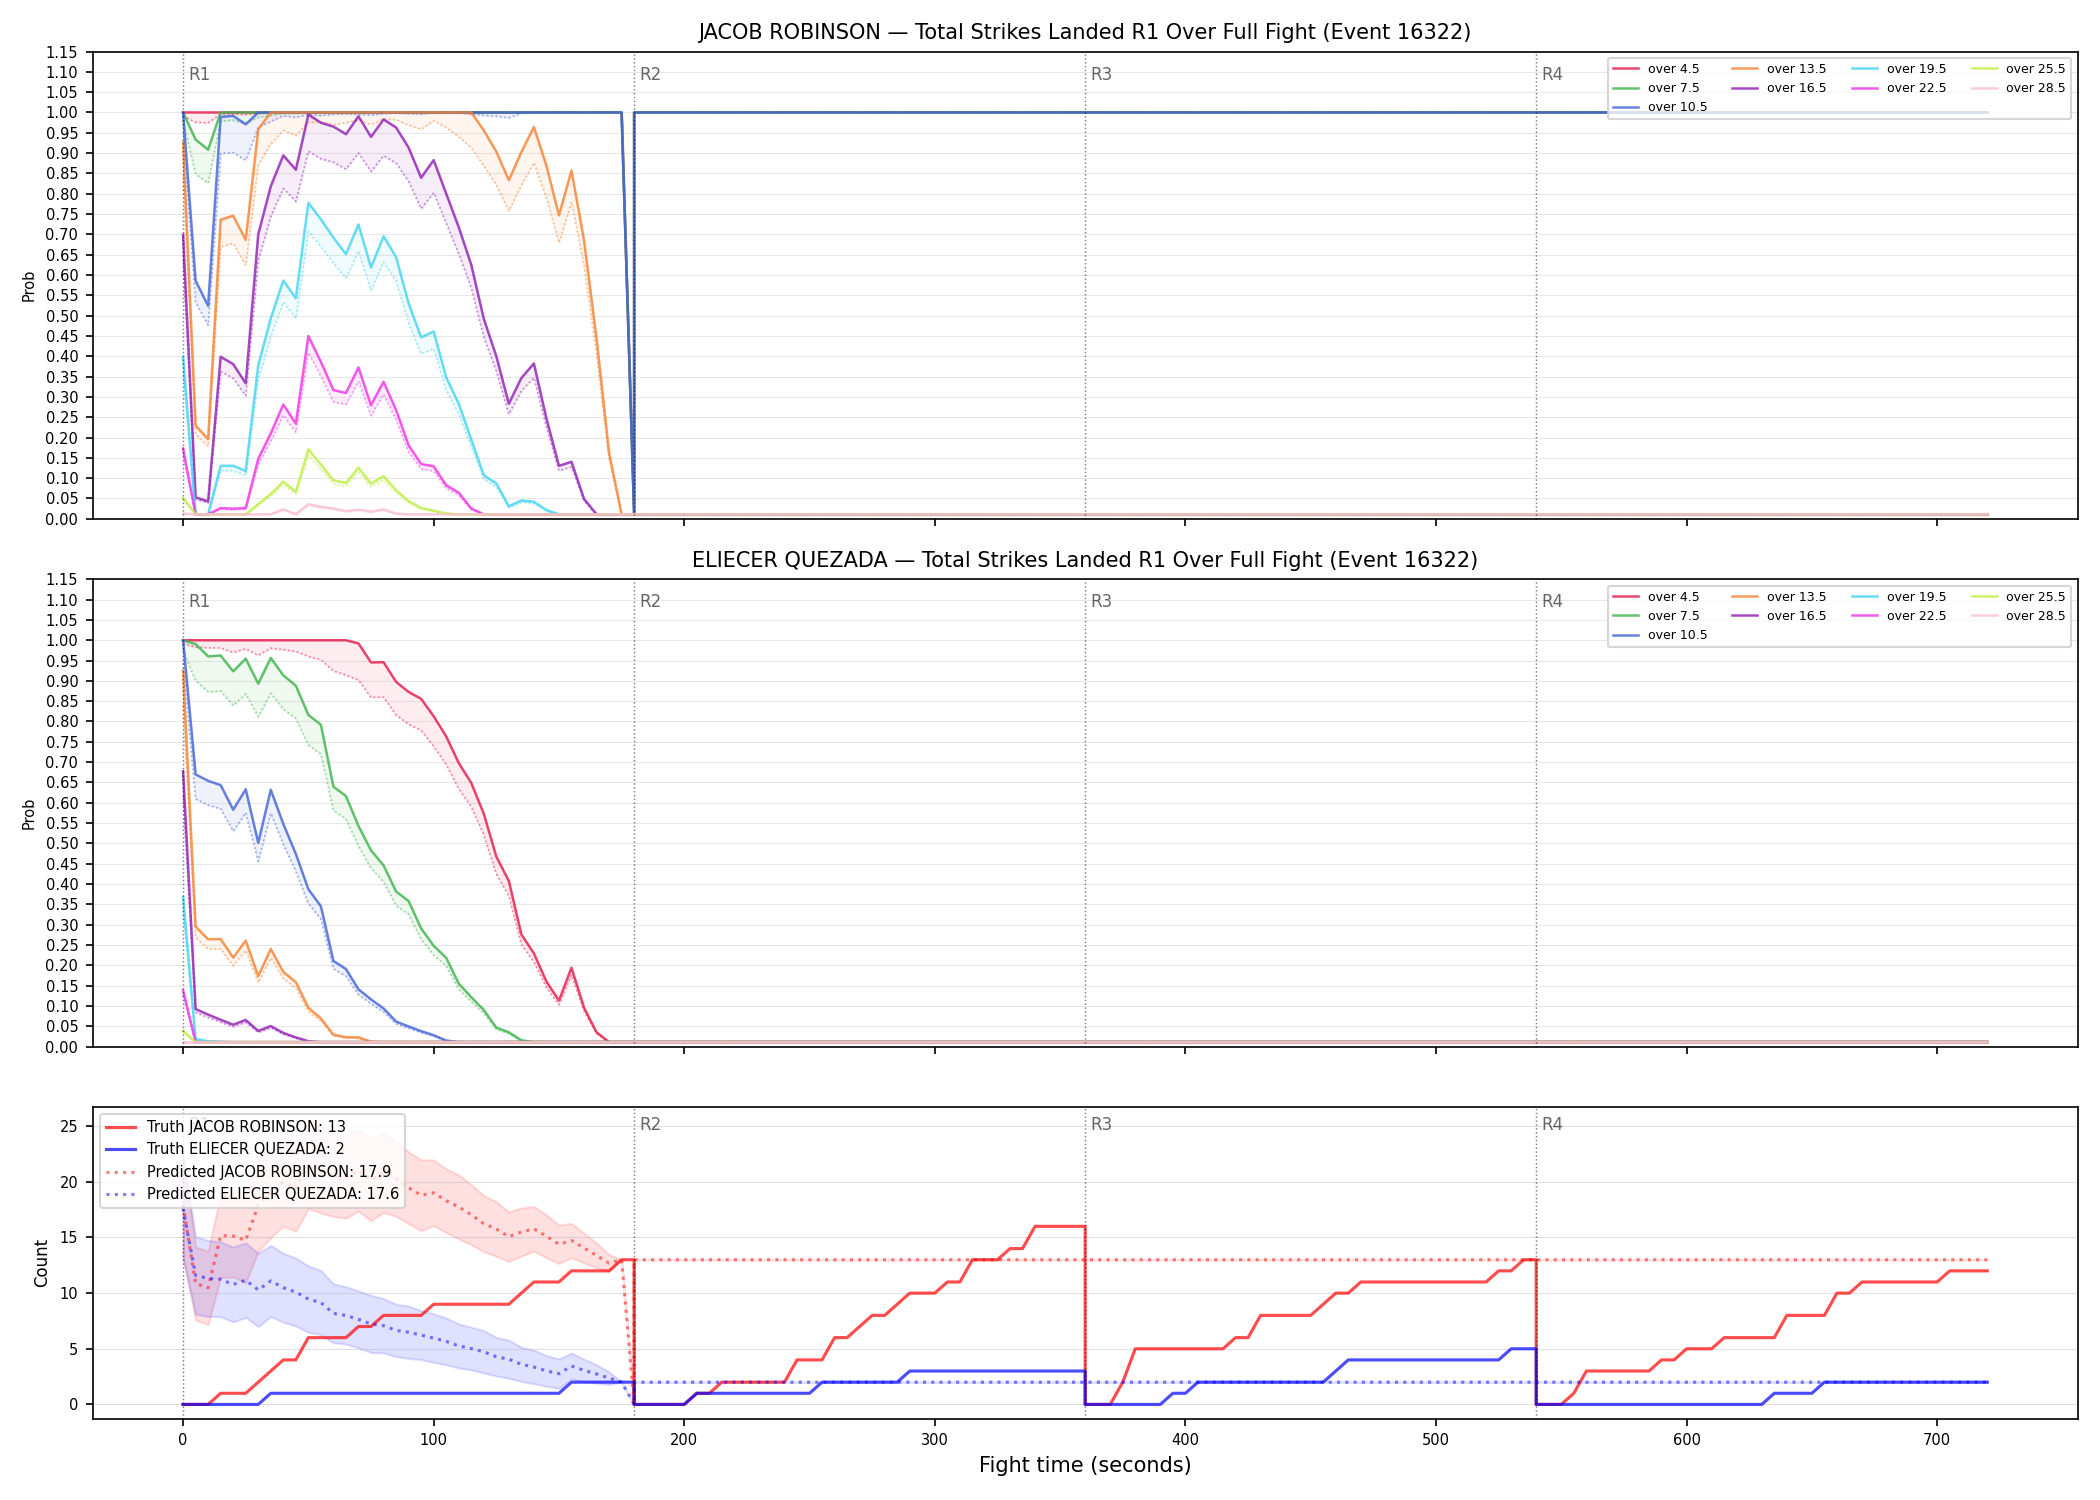Click the R3 round label in Robinson chart
Screen dimensions: 2100x1500
(1101, 74)
